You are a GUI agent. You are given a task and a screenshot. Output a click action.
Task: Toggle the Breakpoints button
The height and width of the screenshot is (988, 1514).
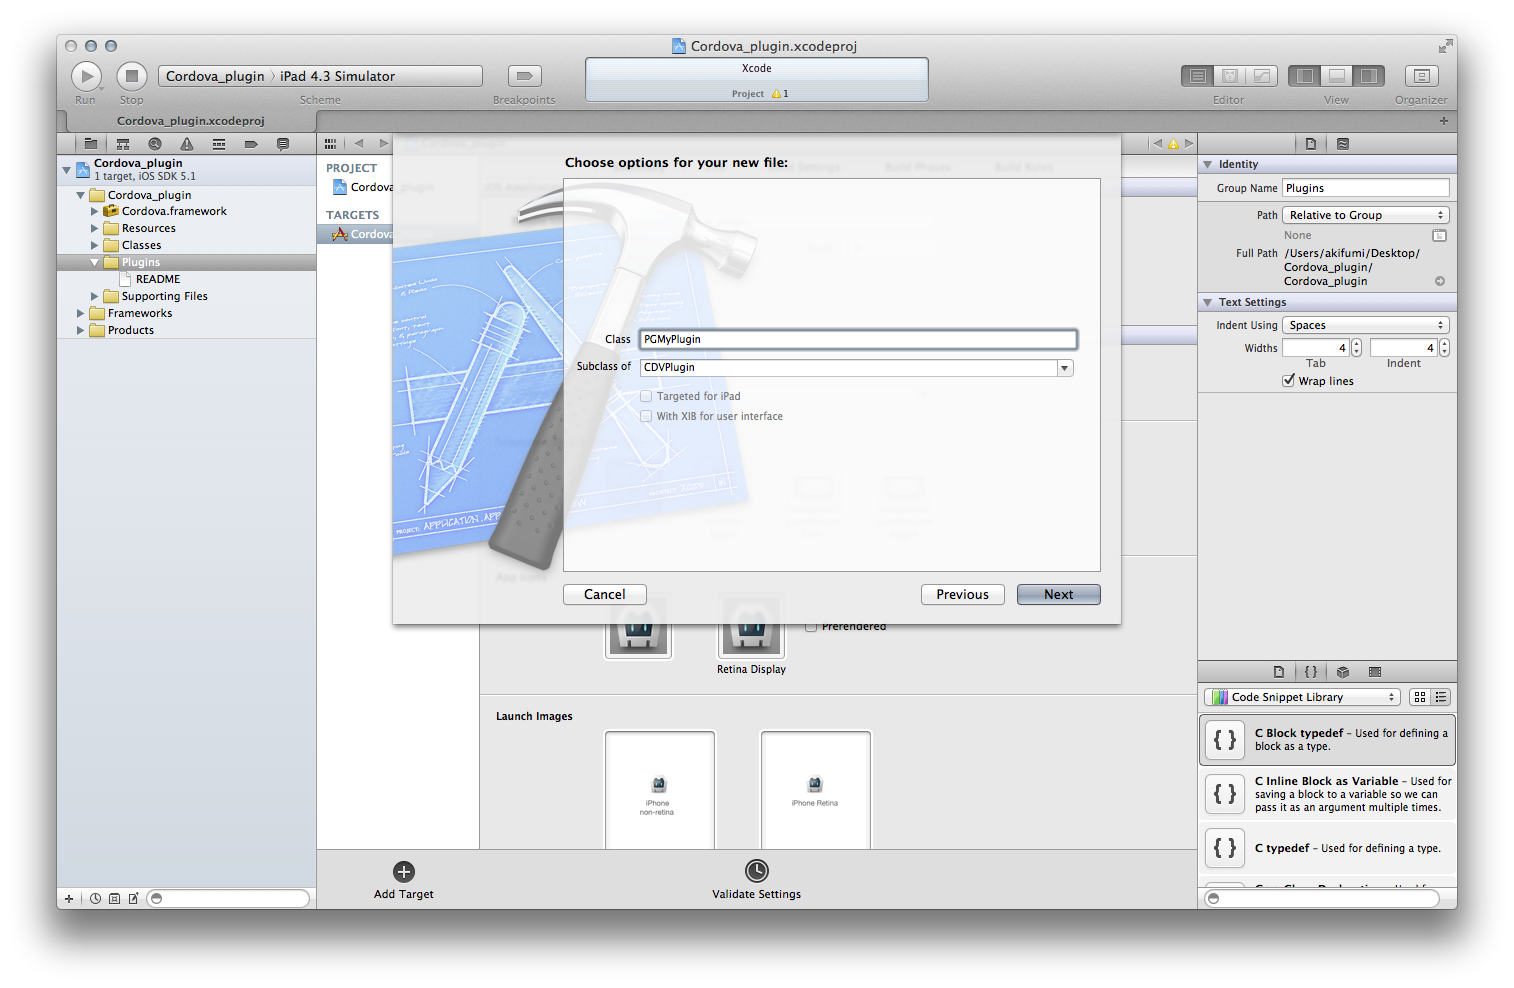coord(524,76)
